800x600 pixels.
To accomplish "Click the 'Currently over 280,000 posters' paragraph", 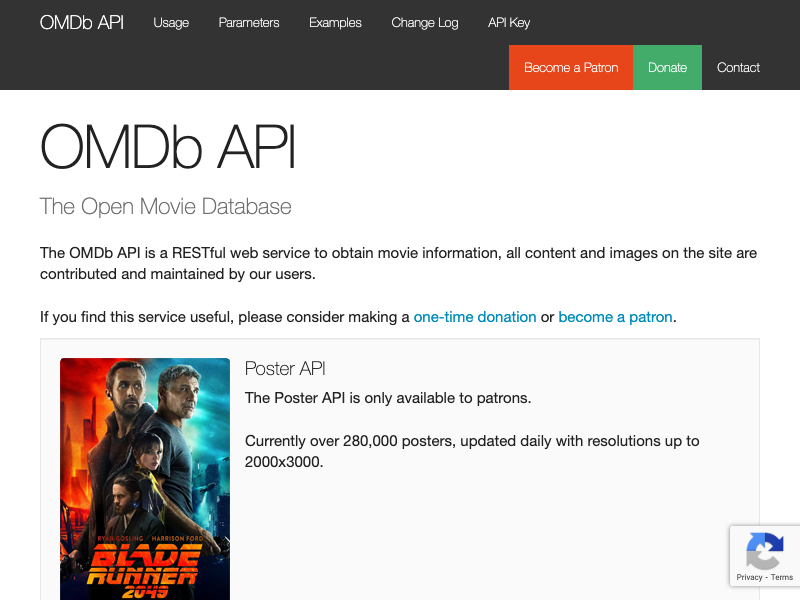I will tap(472, 451).
